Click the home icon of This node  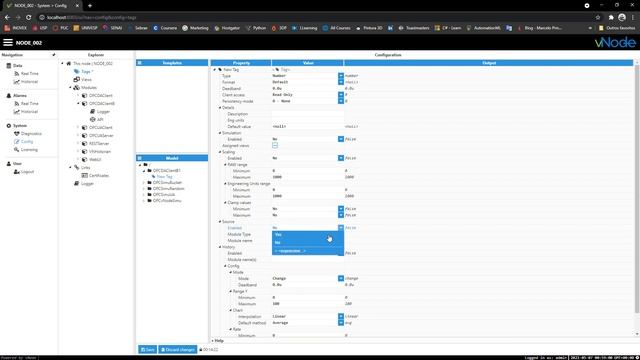(x=69, y=64)
